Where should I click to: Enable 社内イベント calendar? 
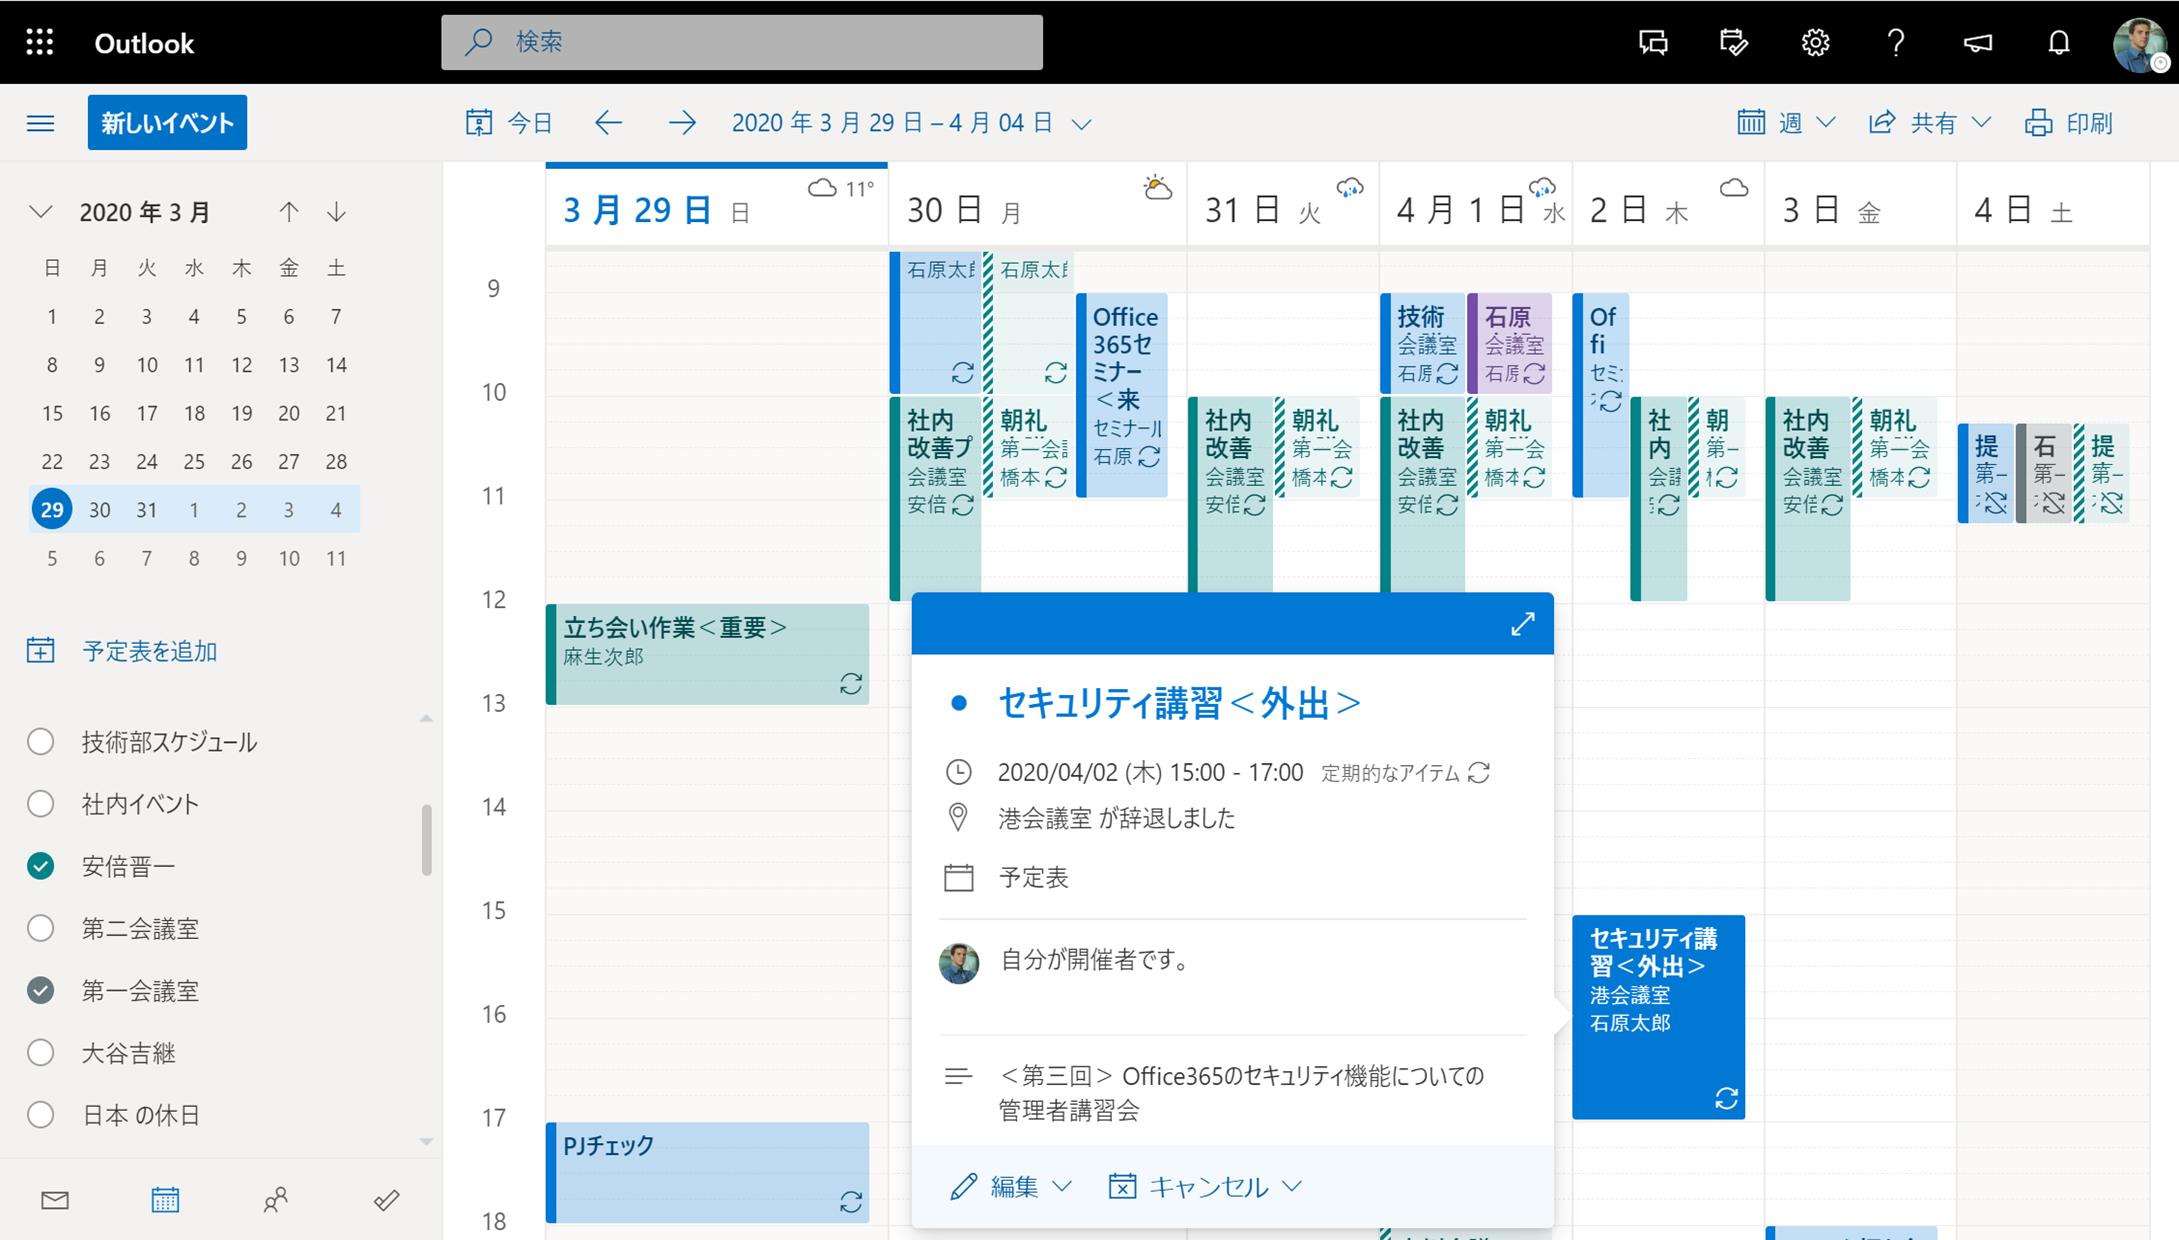[x=41, y=804]
